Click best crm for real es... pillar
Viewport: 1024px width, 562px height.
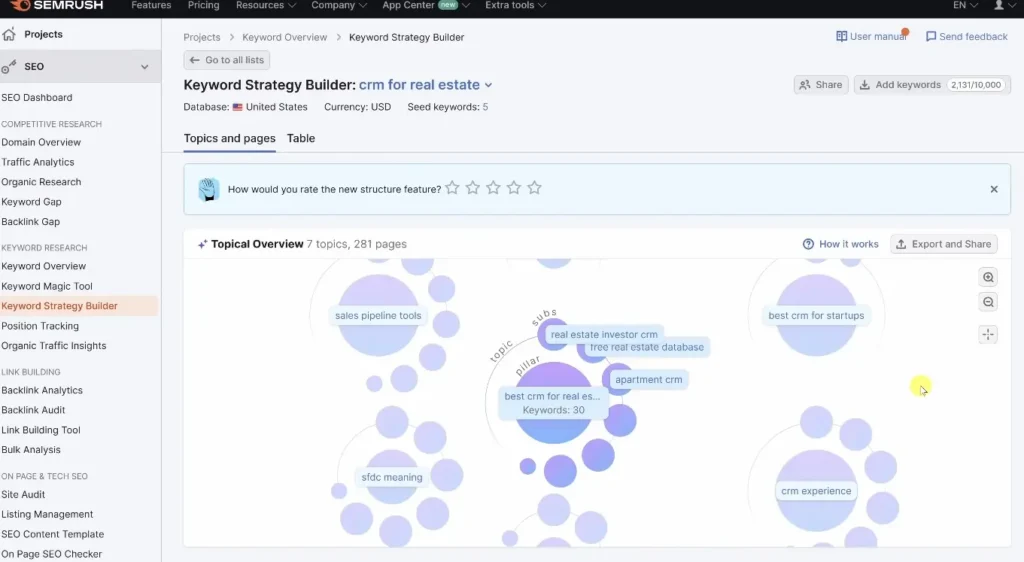(x=552, y=403)
